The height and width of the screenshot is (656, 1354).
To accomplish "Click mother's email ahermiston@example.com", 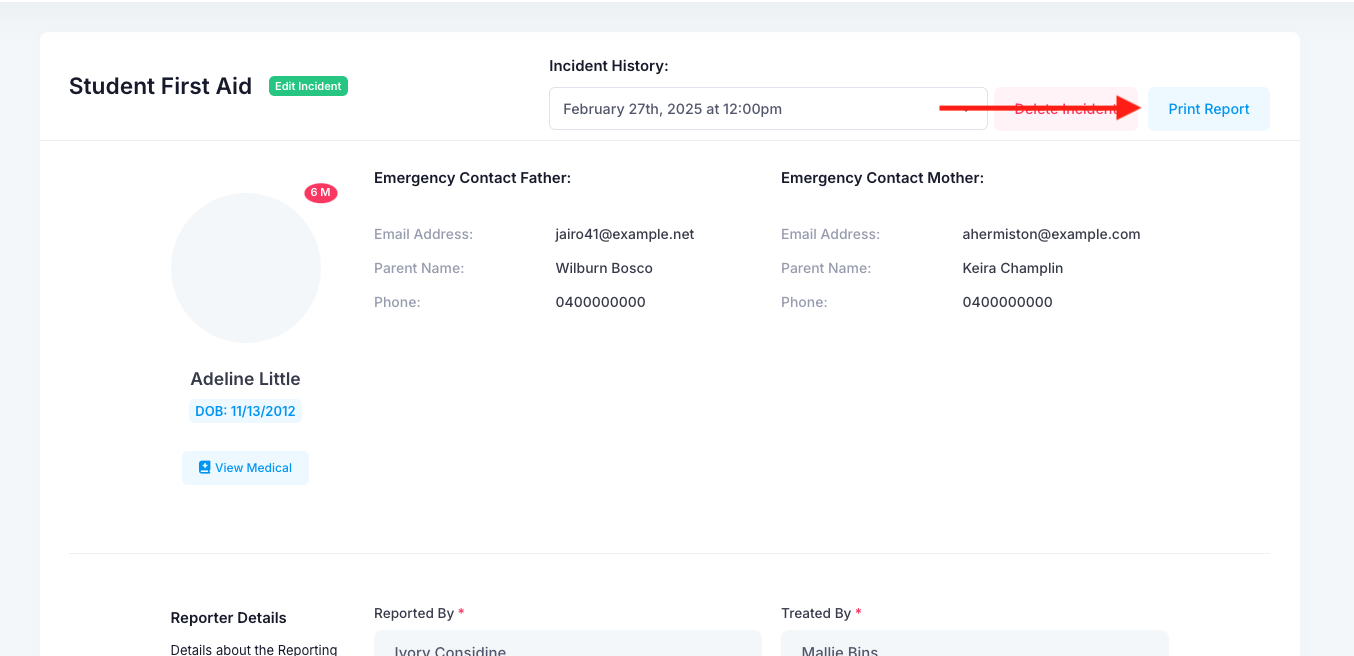I will 1051,234.
